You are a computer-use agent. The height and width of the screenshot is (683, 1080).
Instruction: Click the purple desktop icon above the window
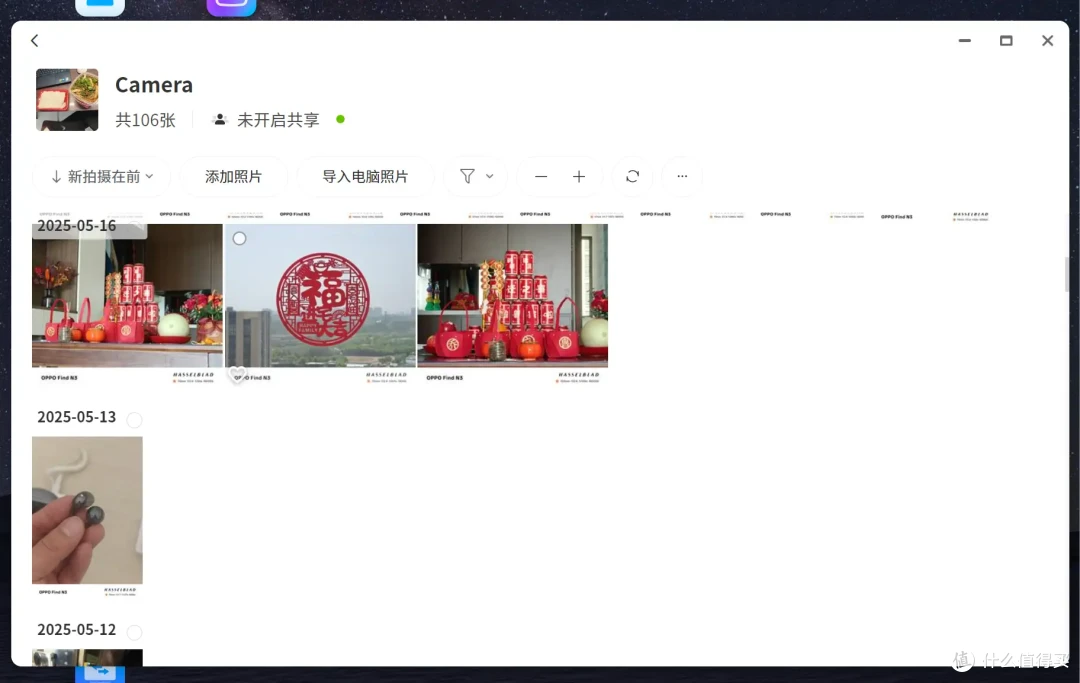tap(231, 8)
